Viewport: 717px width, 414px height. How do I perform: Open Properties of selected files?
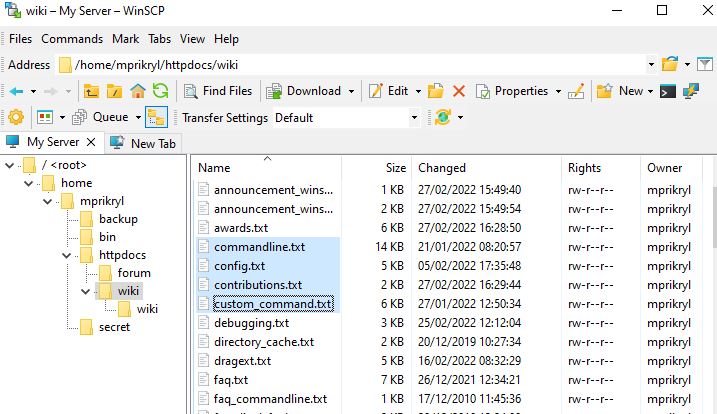point(512,91)
